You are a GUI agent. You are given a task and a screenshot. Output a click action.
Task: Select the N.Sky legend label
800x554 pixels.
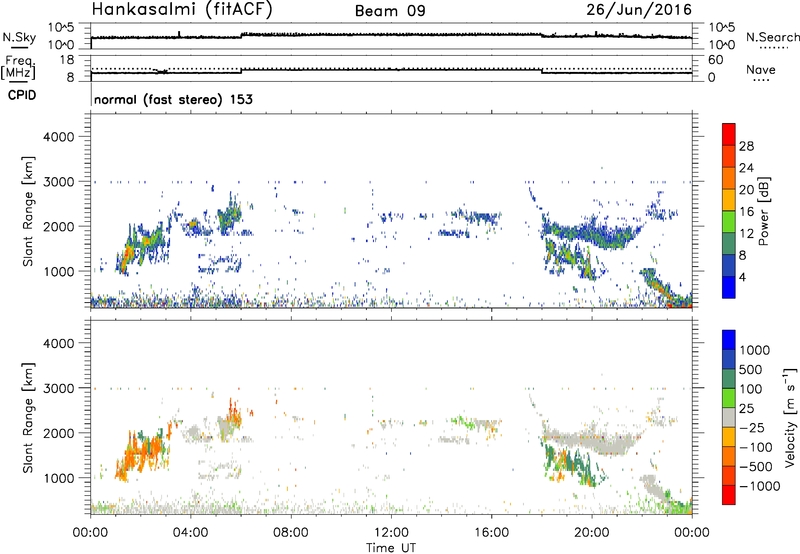pos(19,37)
